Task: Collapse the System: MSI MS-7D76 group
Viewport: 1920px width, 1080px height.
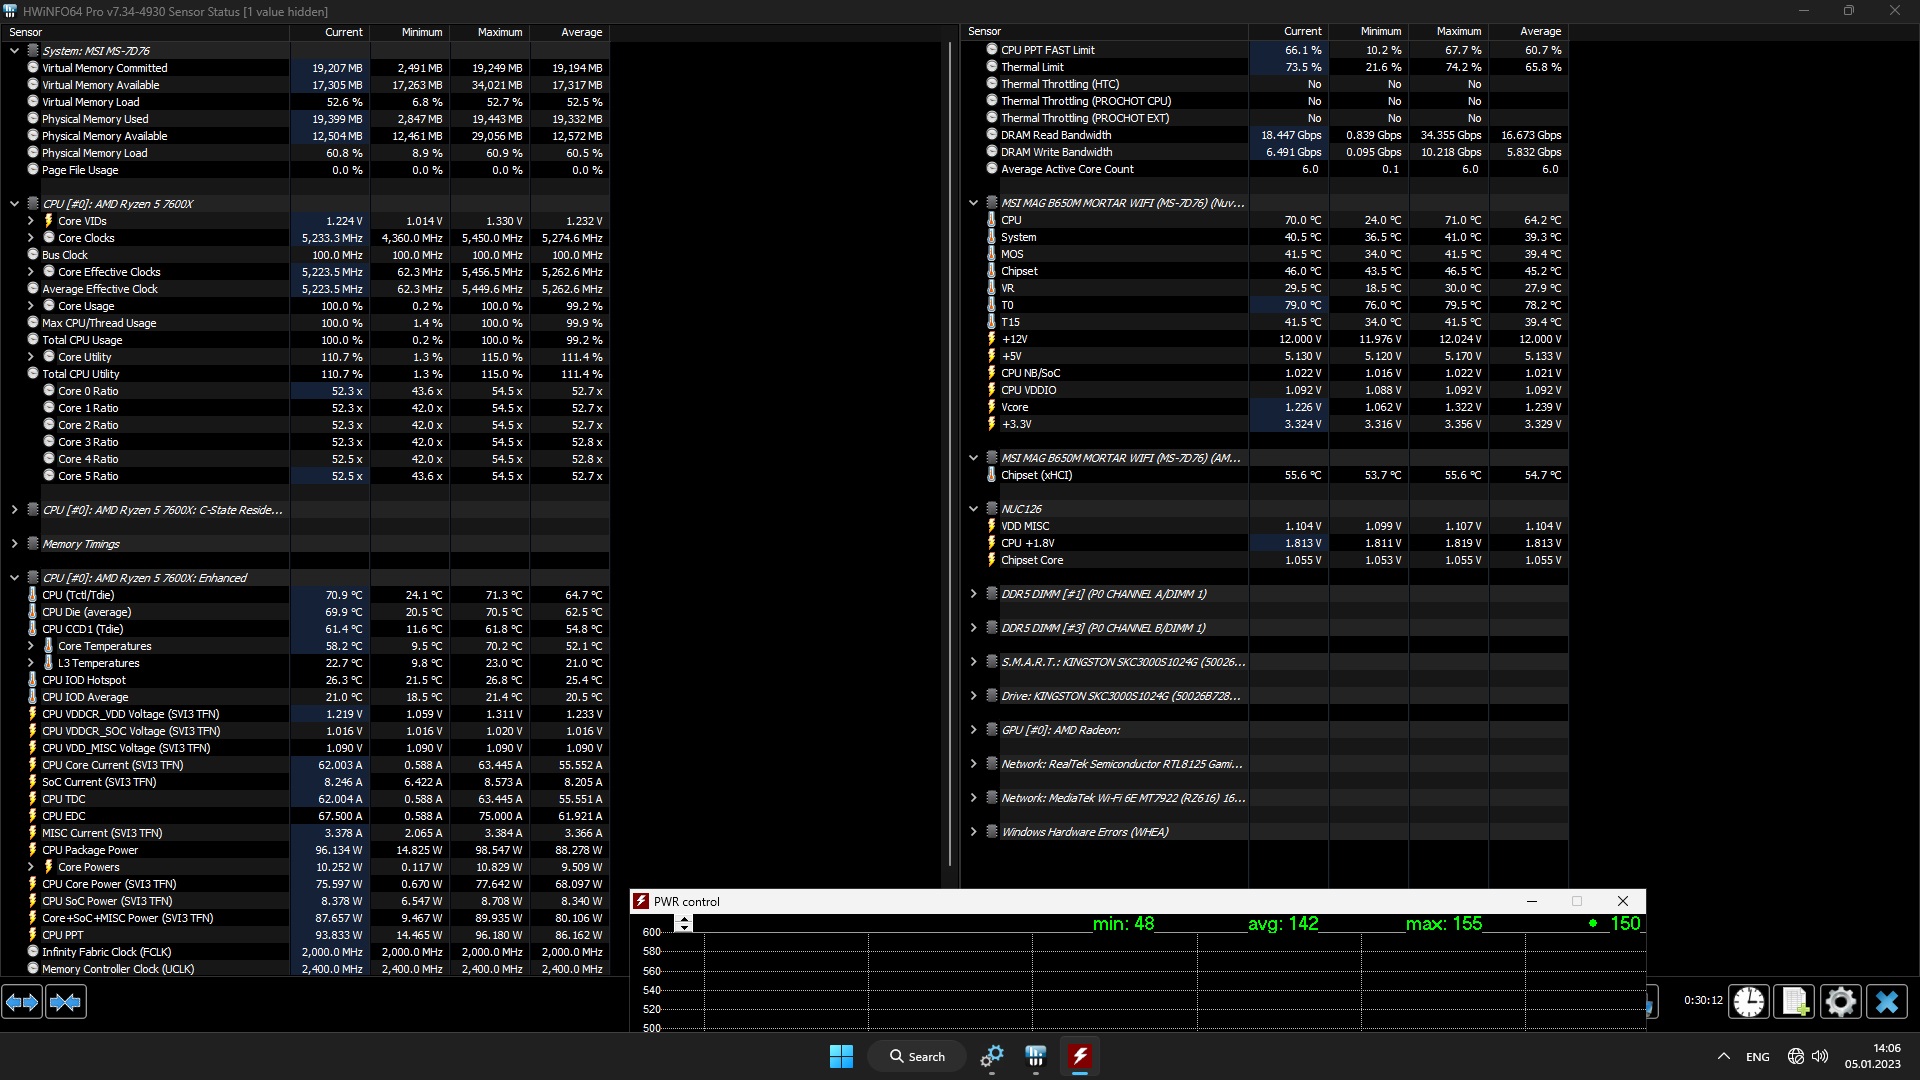Action: tap(14, 50)
